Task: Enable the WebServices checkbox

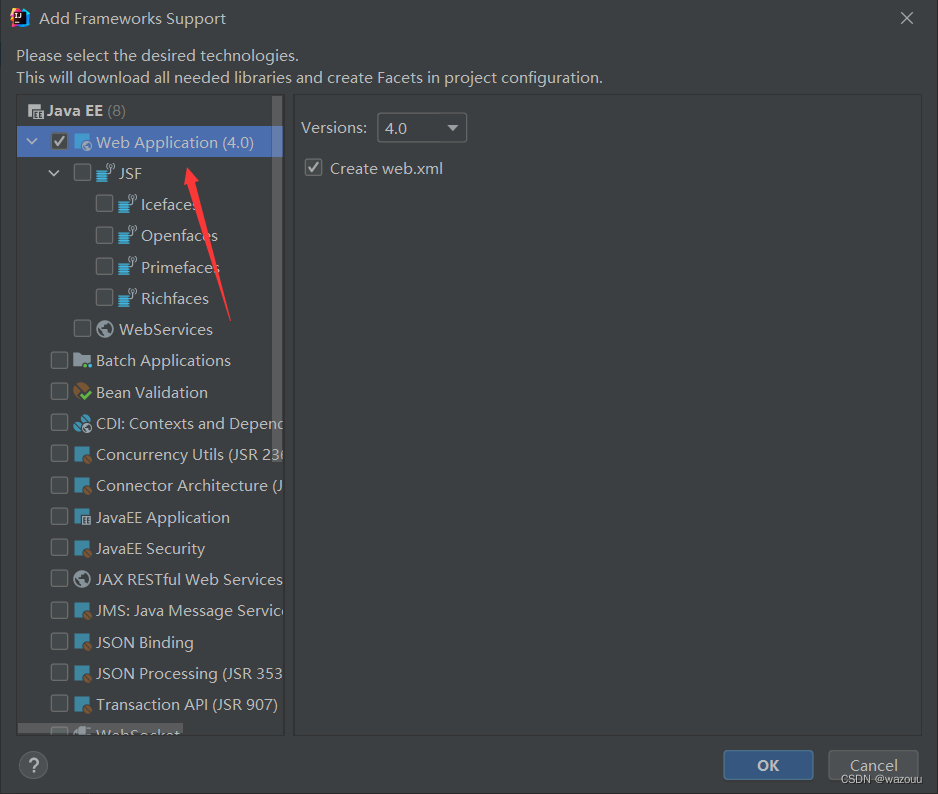Action: 82,328
